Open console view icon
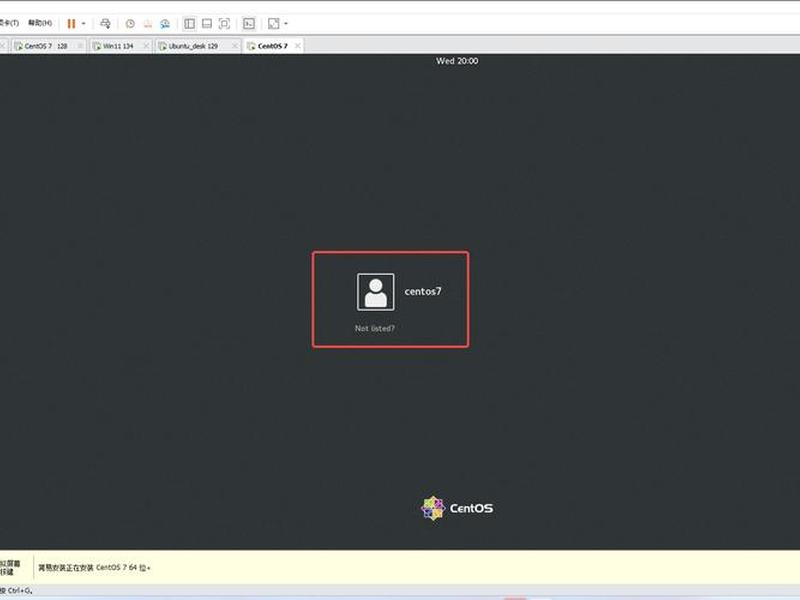 (248, 23)
